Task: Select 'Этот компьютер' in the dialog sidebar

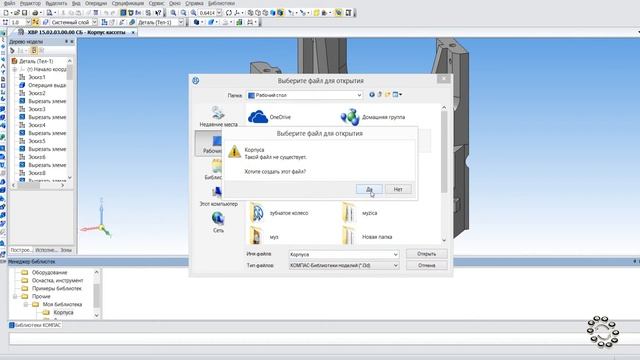Action: [218, 197]
